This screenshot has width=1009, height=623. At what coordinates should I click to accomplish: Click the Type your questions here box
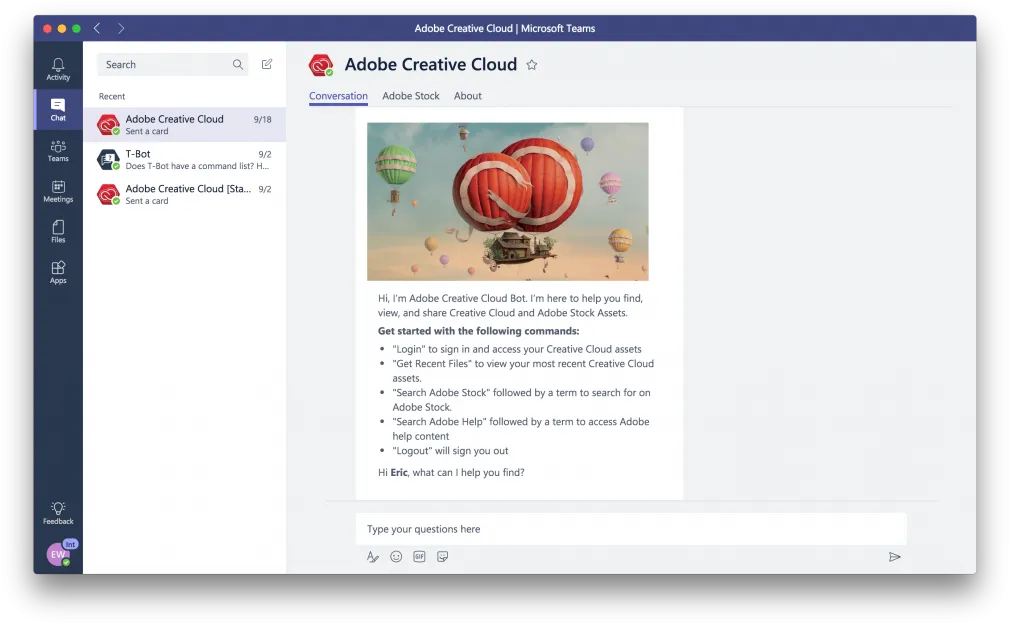(631, 529)
